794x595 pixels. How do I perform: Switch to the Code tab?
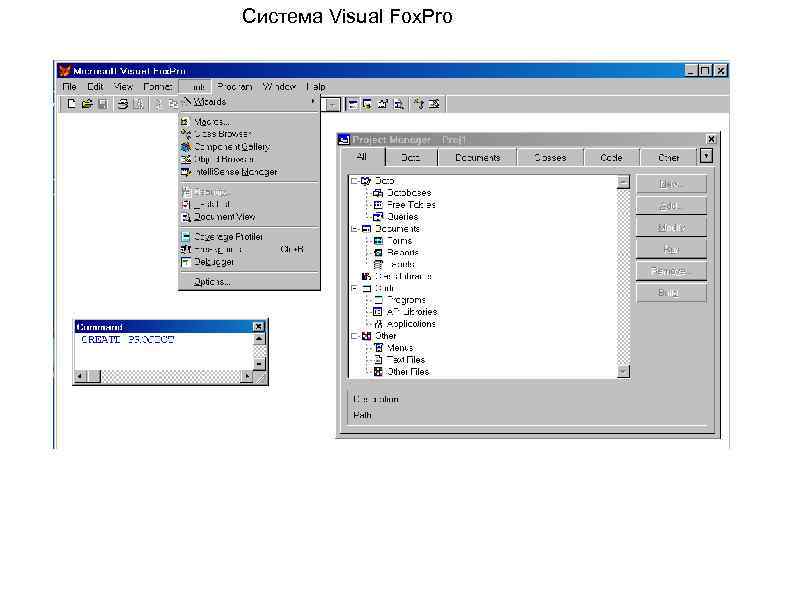pos(611,157)
